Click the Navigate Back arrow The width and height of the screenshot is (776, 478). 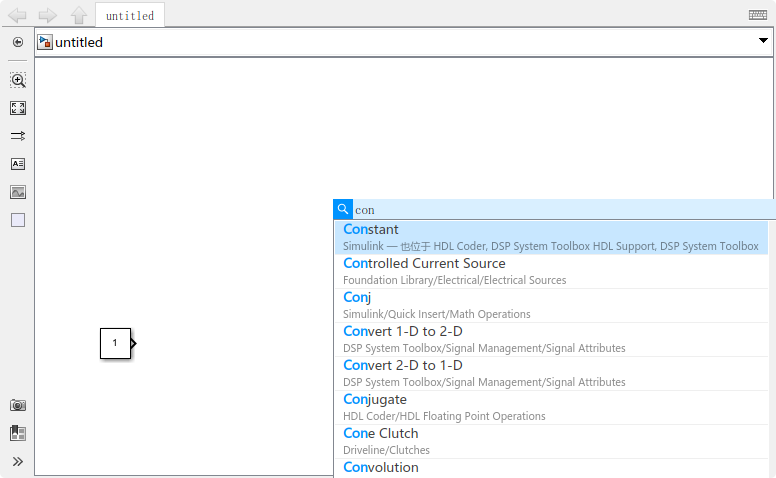point(17,15)
